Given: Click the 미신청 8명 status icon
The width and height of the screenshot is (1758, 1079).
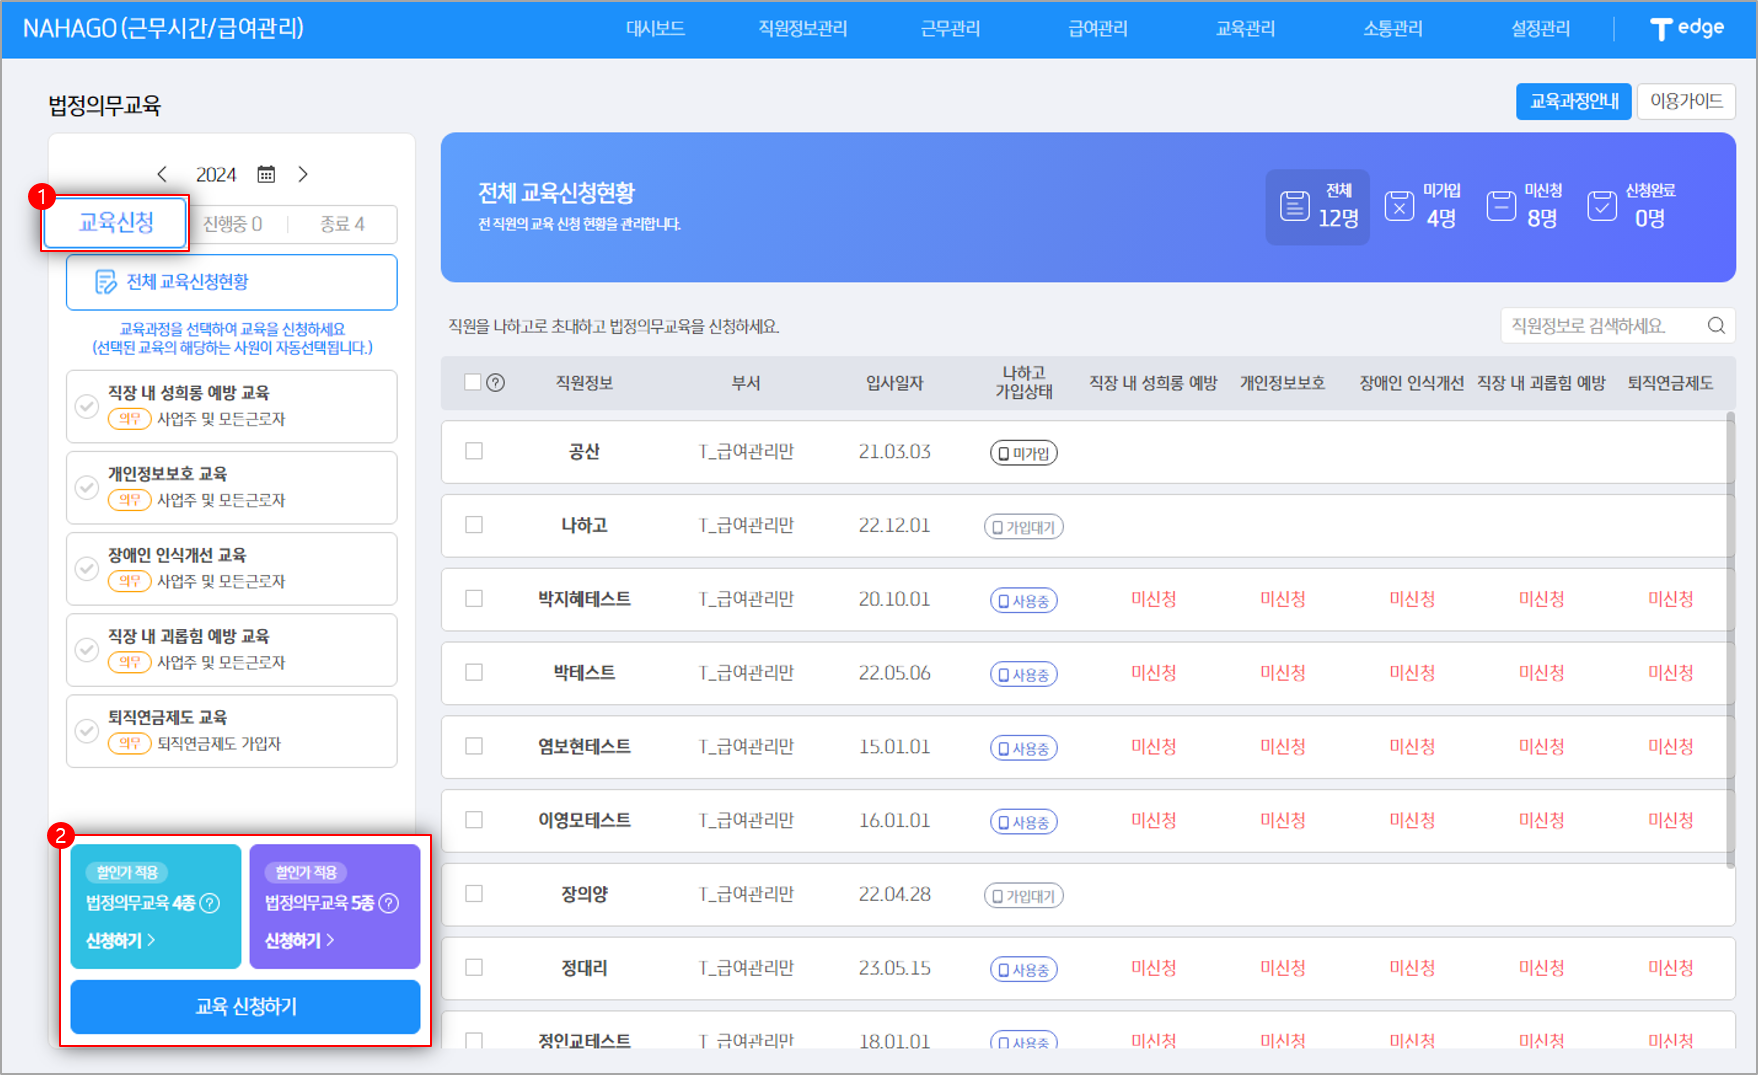Looking at the screenshot, I should pyautogui.click(x=1500, y=206).
